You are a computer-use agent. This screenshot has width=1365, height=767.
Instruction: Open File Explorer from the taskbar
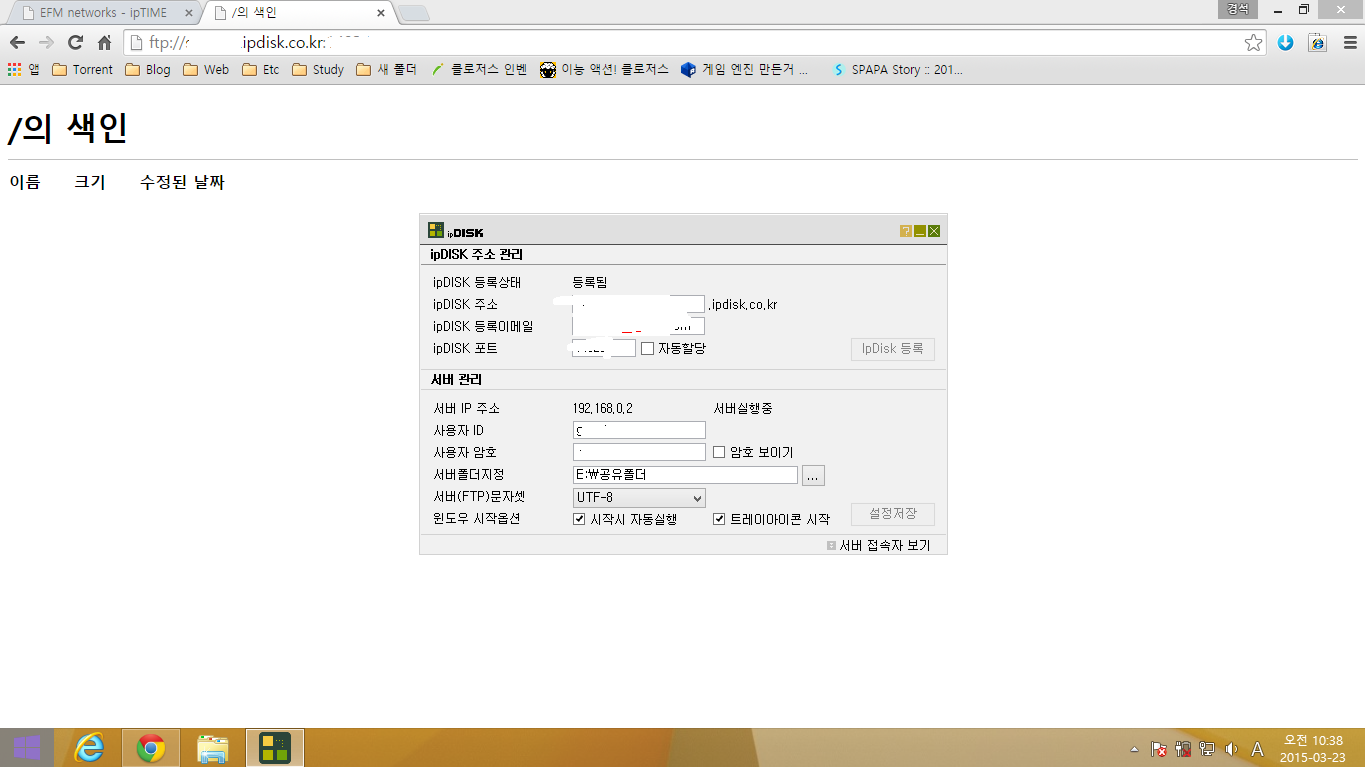coord(212,747)
